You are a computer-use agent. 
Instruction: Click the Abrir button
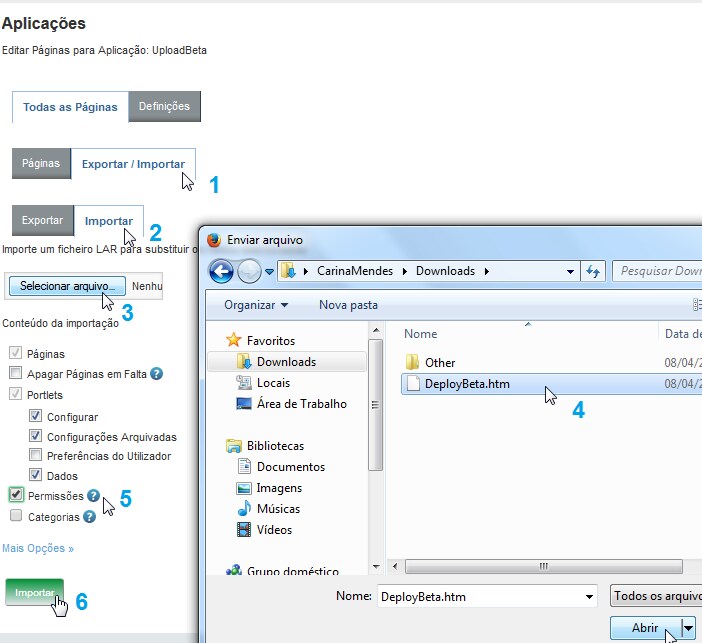coord(646,628)
